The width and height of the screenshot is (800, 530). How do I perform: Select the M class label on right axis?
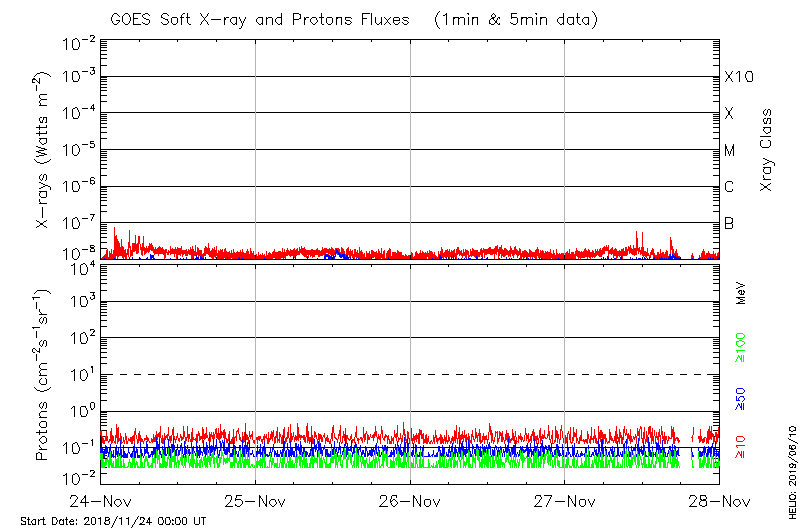730,151
